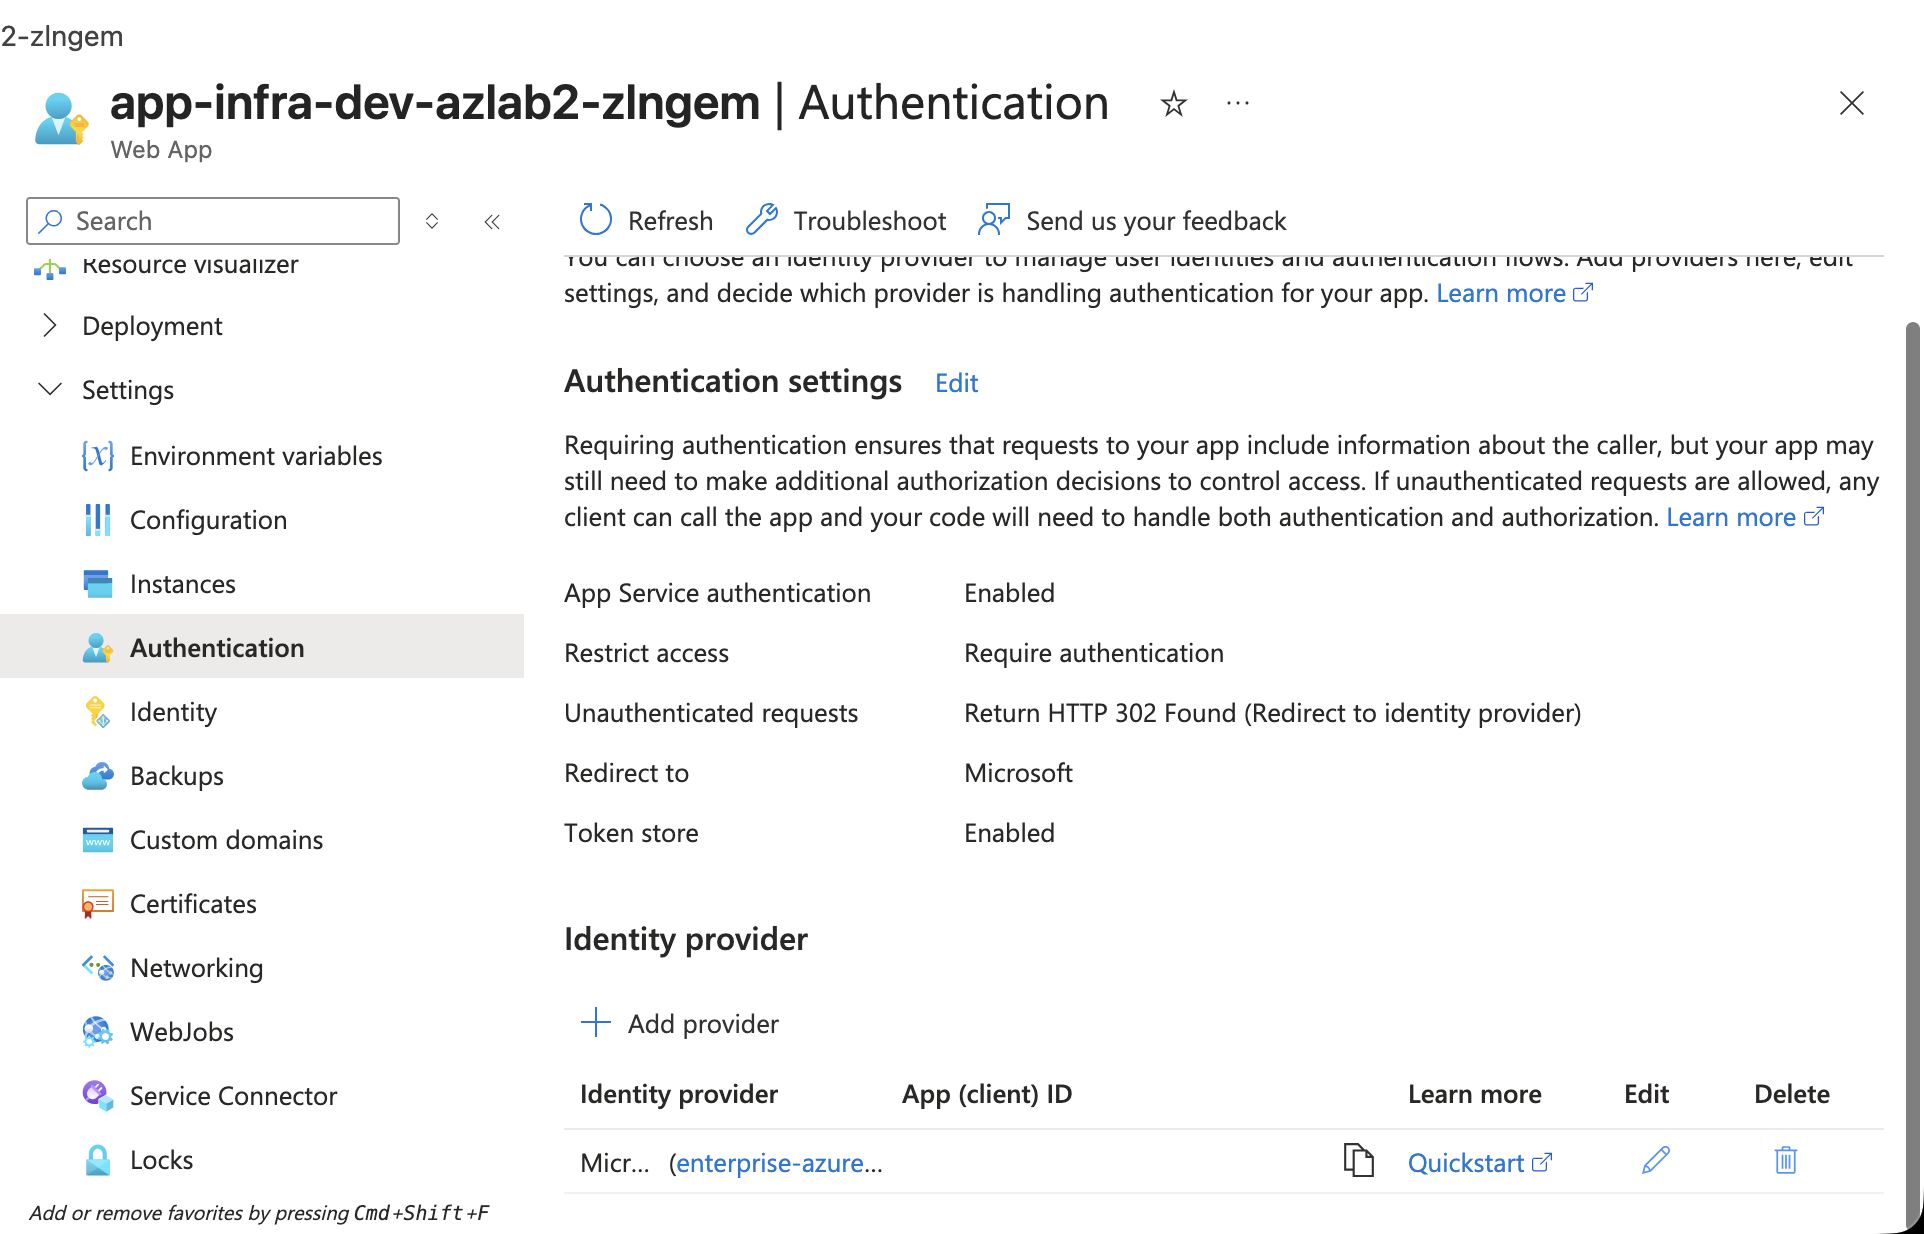The height and width of the screenshot is (1234, 1924).
Task: Select Authentication menu item
Action: pyautogui.click(x=217, y=648)
